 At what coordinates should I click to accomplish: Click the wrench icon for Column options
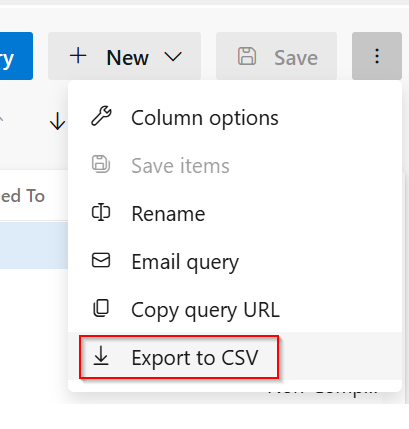[x=101, y=116]
